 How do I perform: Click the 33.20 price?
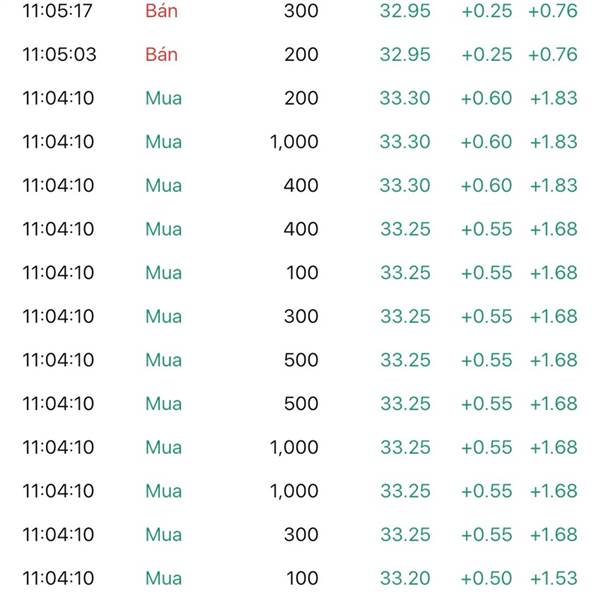point(405,578)
